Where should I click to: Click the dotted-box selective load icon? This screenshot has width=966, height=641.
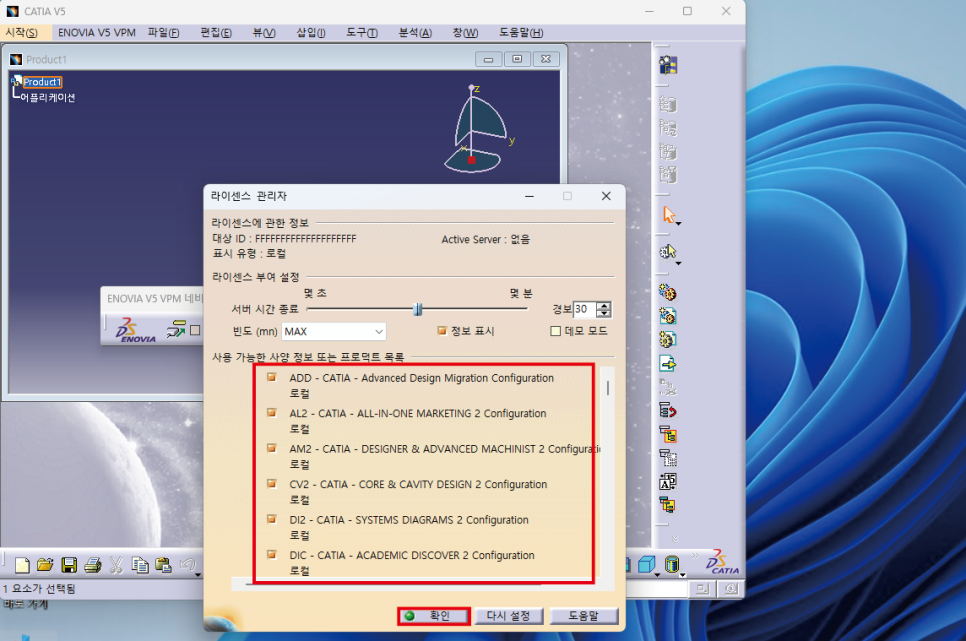[668, 458]
